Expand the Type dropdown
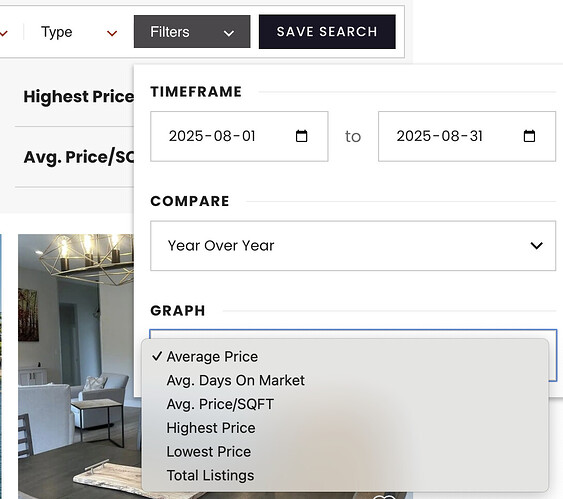Screen dimensions: 563x499 (78, 32)
